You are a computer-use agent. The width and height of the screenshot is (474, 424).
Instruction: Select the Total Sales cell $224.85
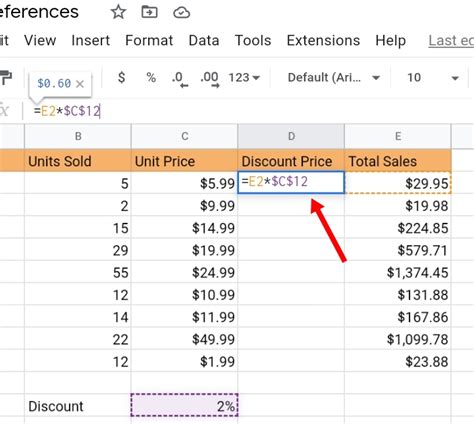click(x=398, y=228)
